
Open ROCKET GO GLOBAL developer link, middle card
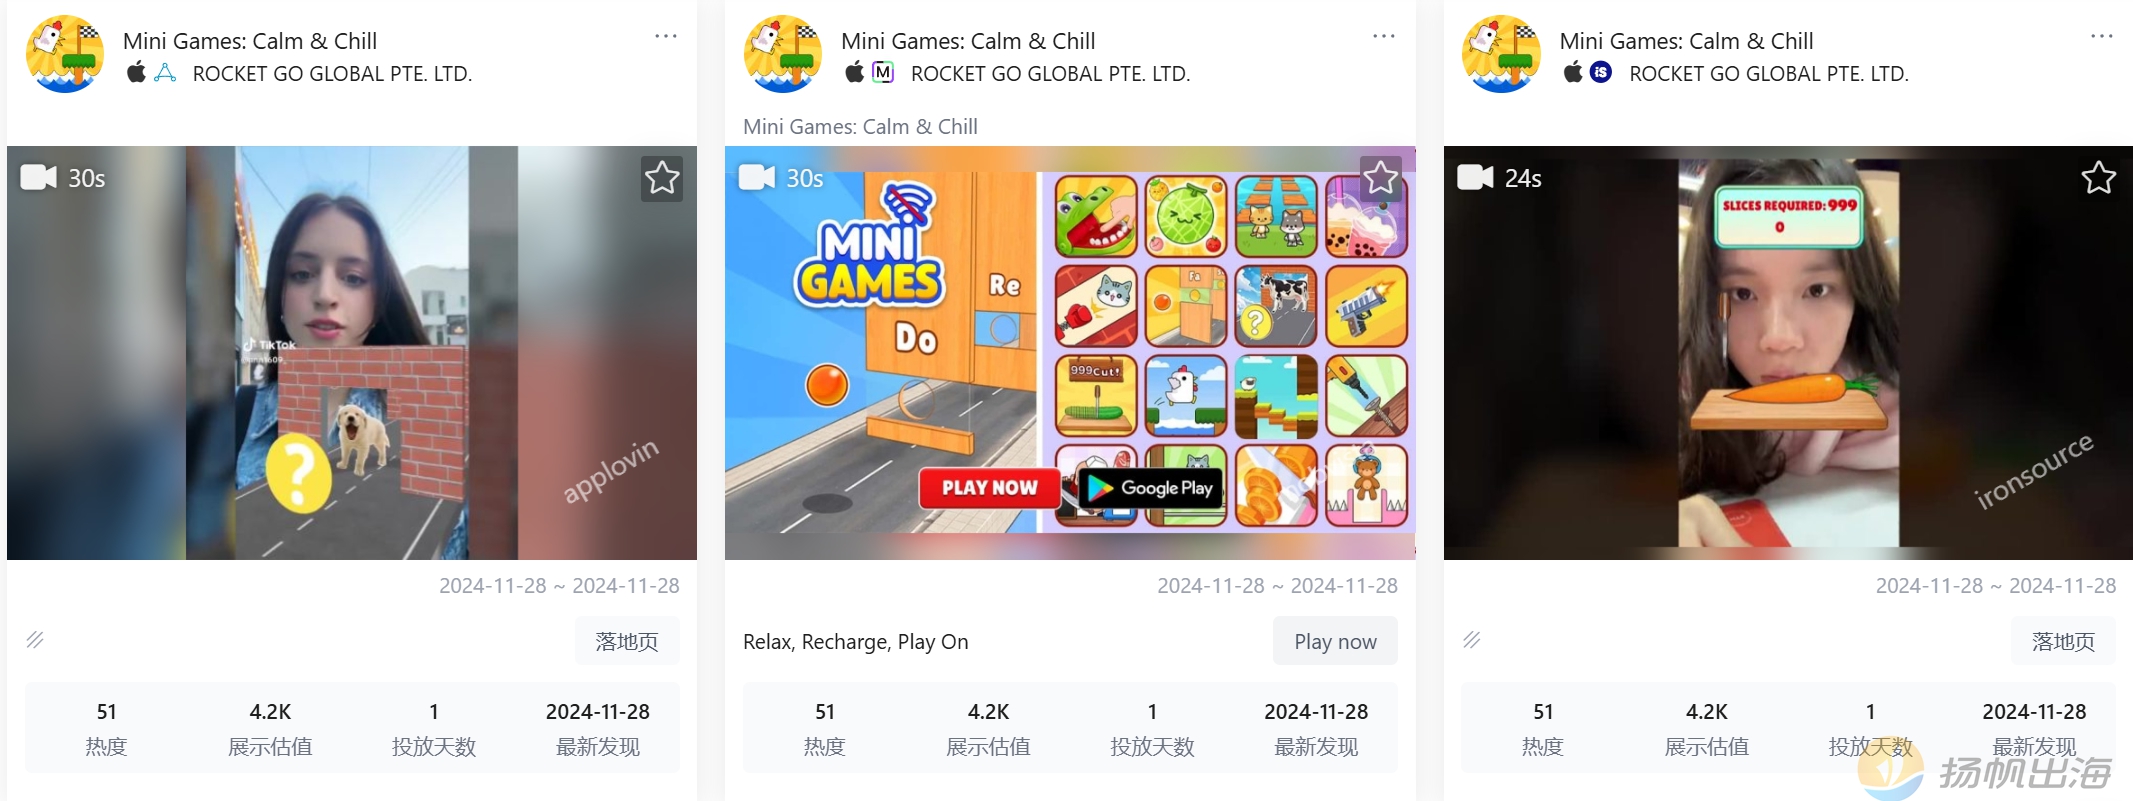click(x=1050, y=74)
